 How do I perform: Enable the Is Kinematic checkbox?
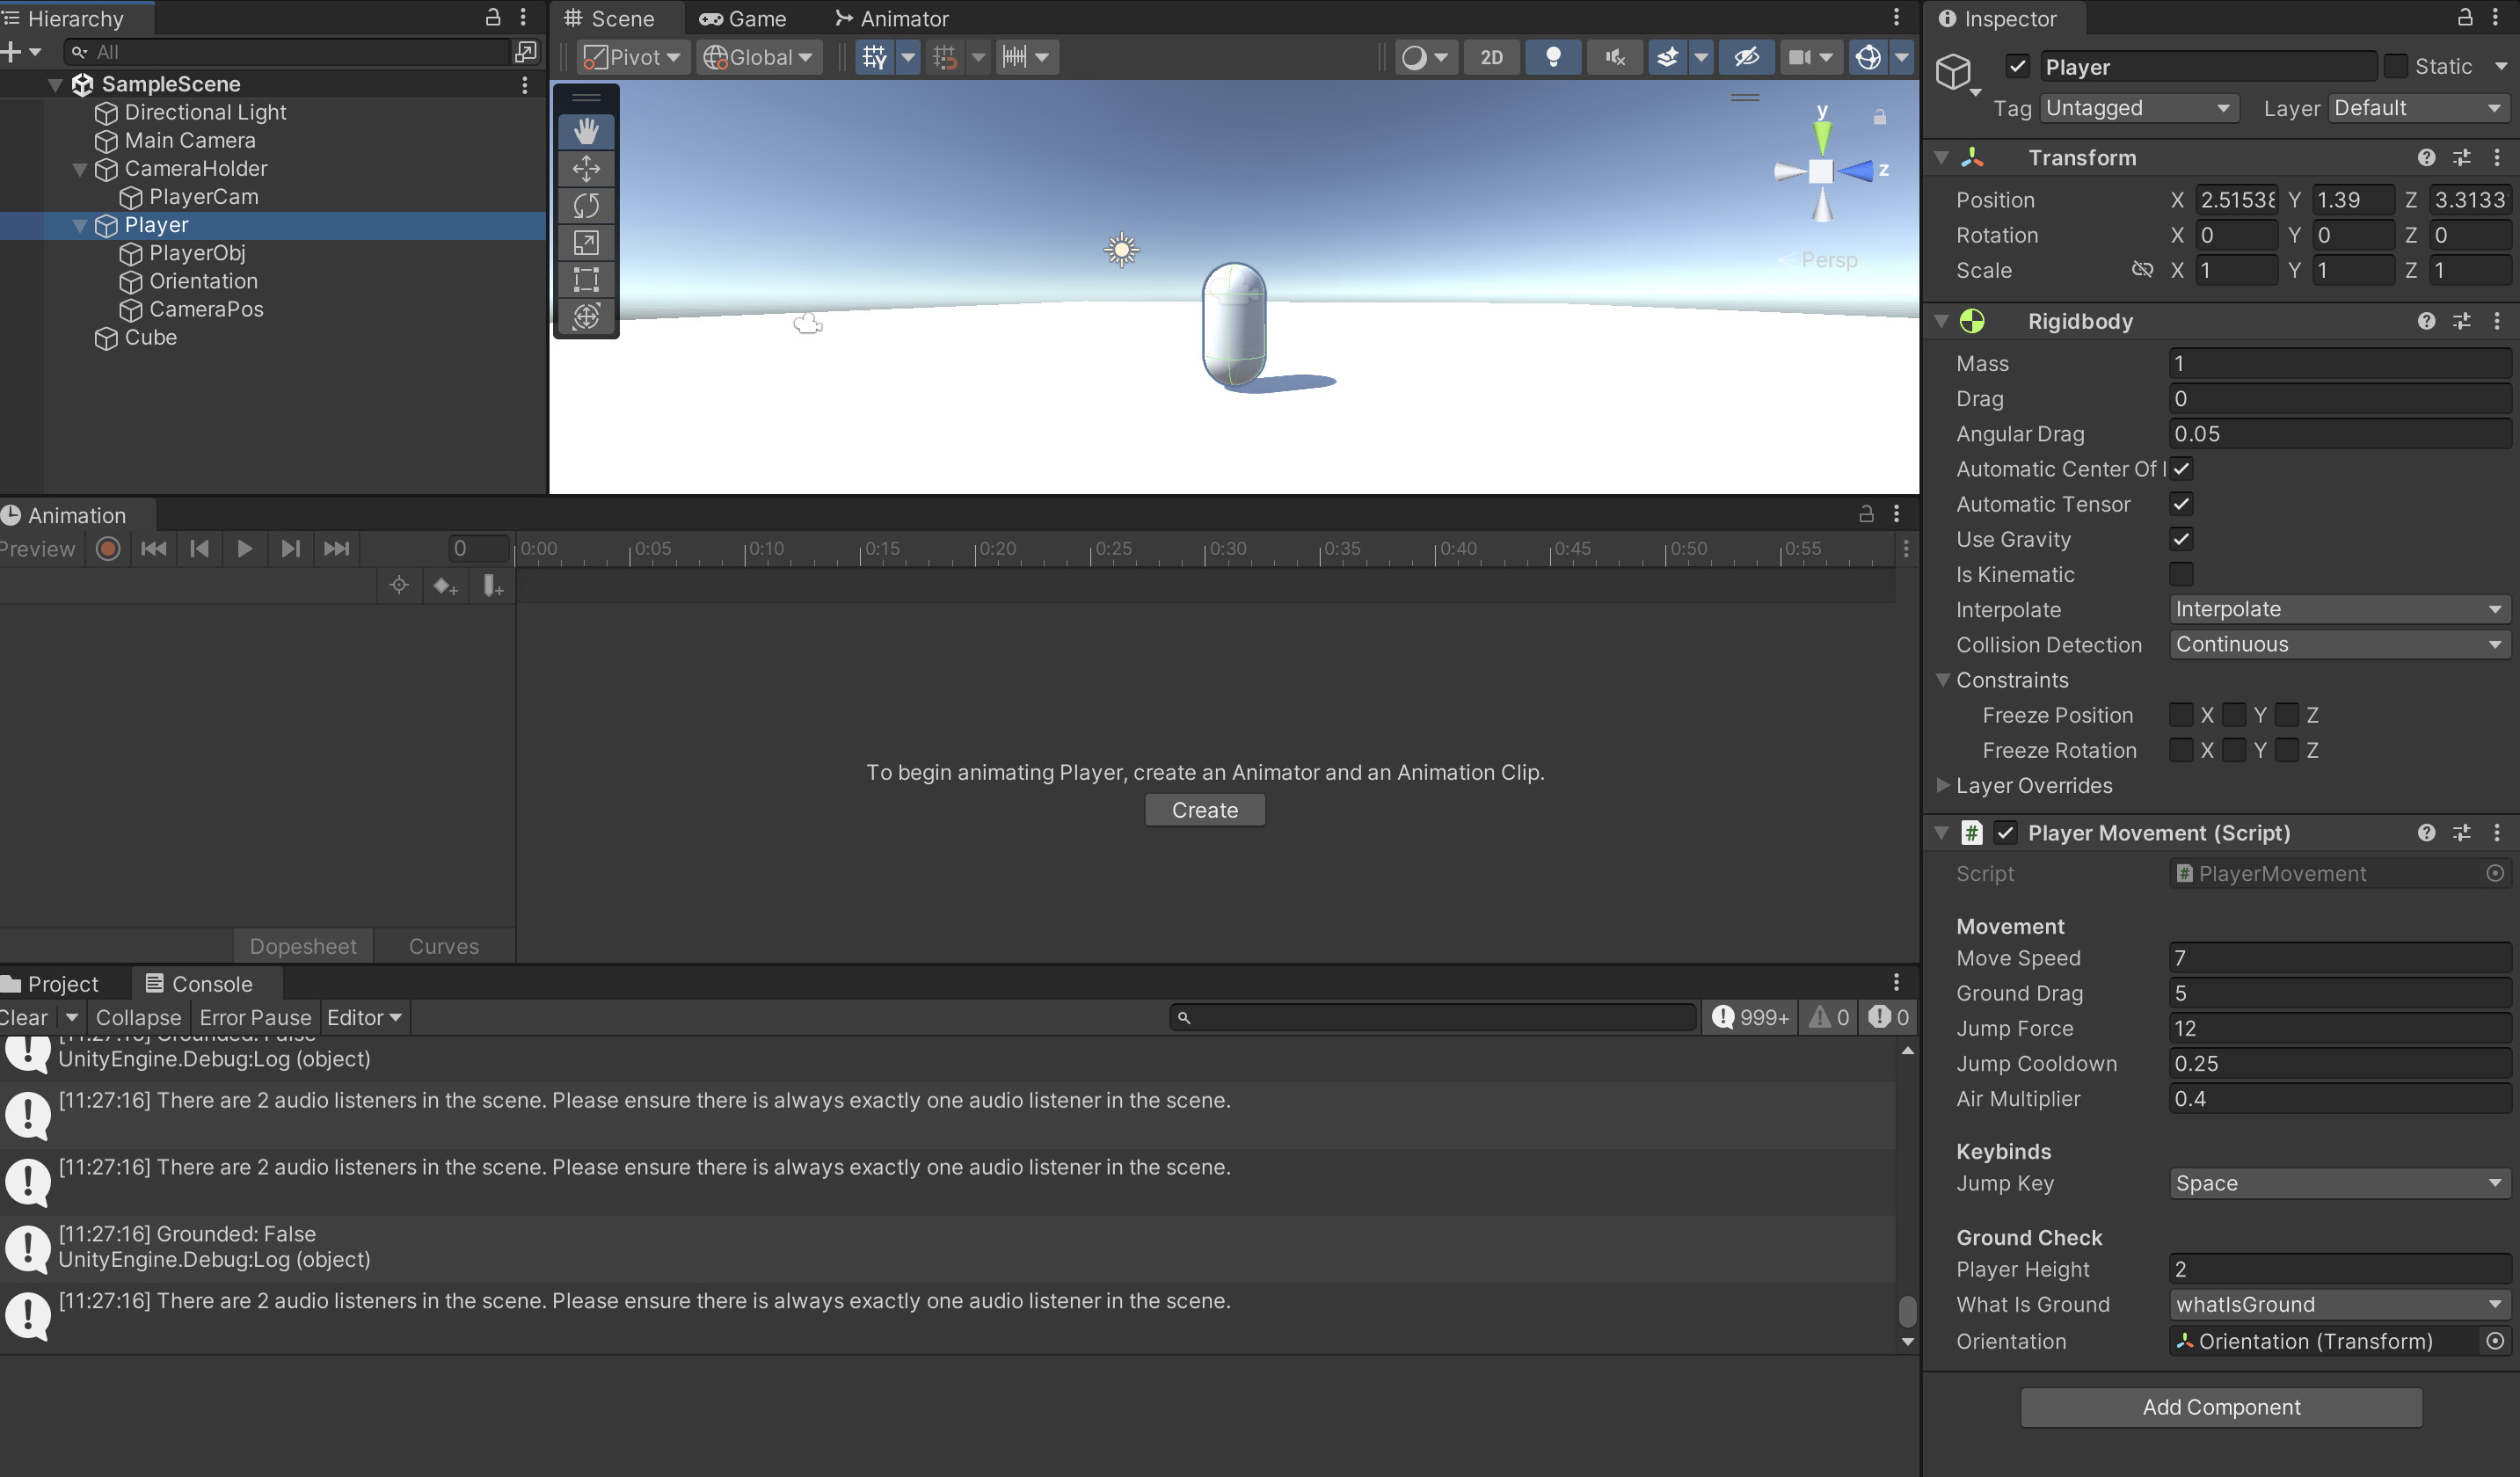point(2182,574)
